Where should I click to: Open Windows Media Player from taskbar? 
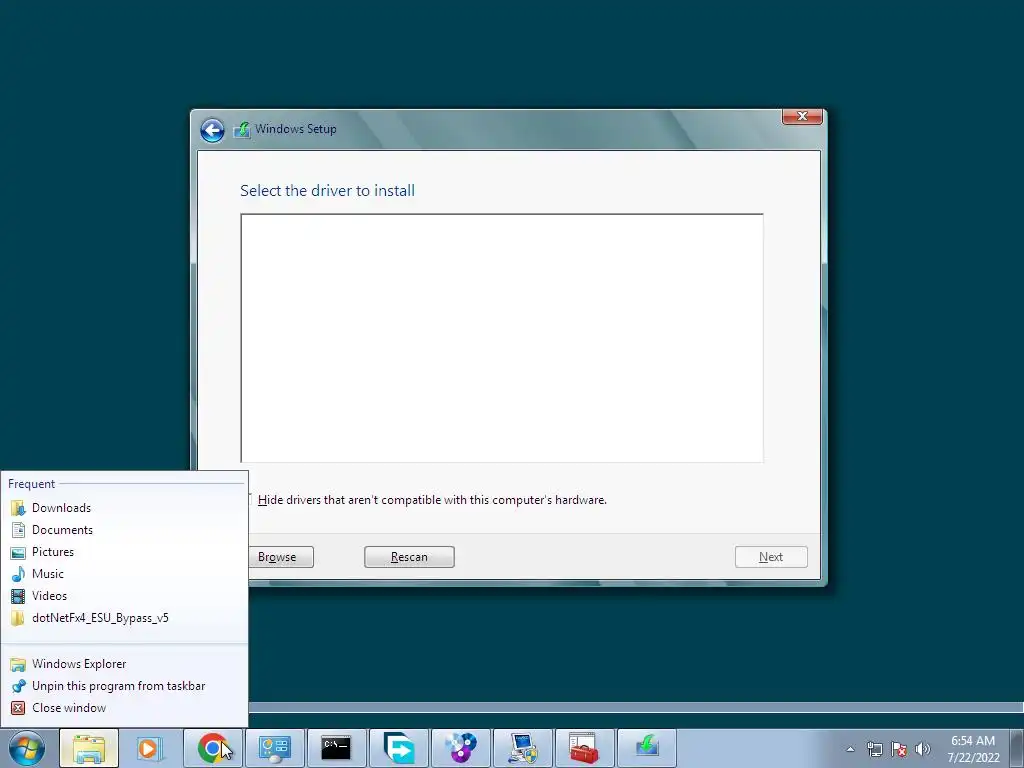click(150, 748)
